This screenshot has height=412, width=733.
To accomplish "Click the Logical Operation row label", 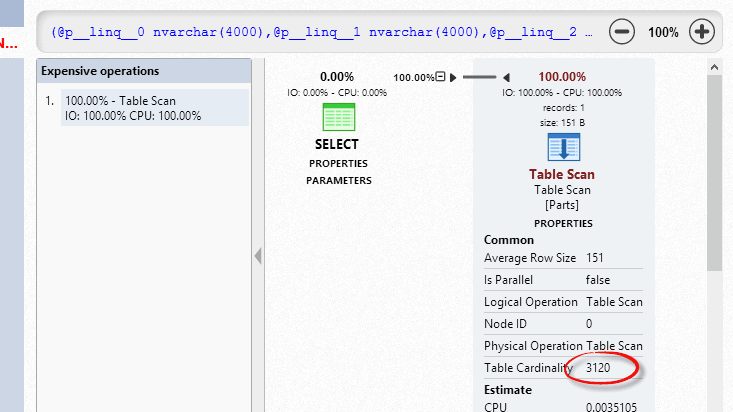I will (531, 302).
